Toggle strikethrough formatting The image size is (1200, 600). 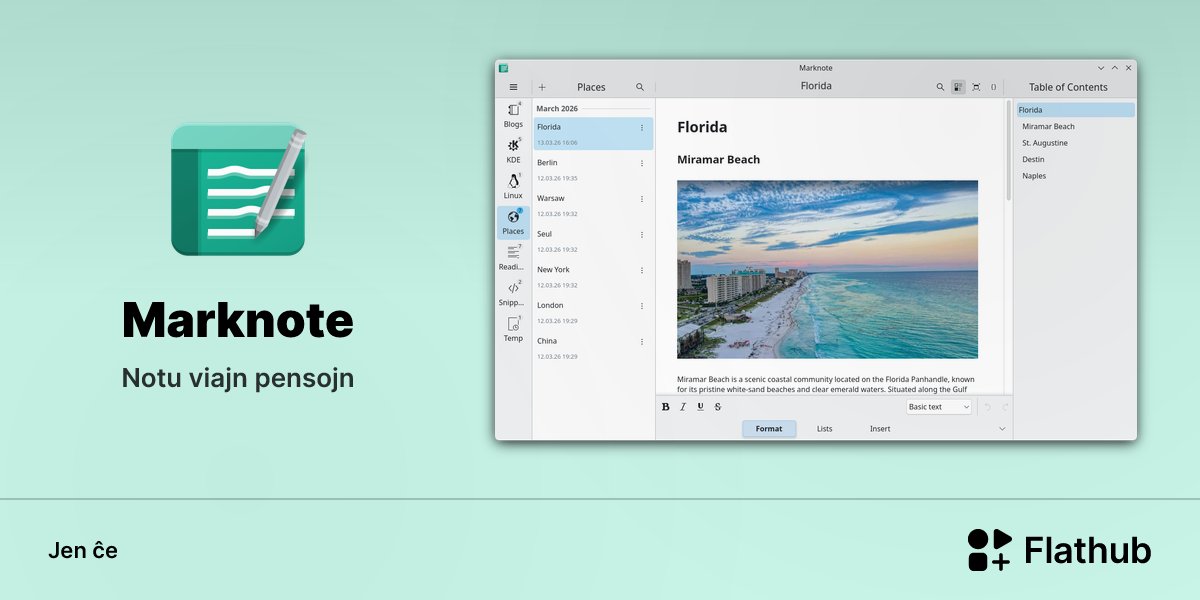click(718, 407)
